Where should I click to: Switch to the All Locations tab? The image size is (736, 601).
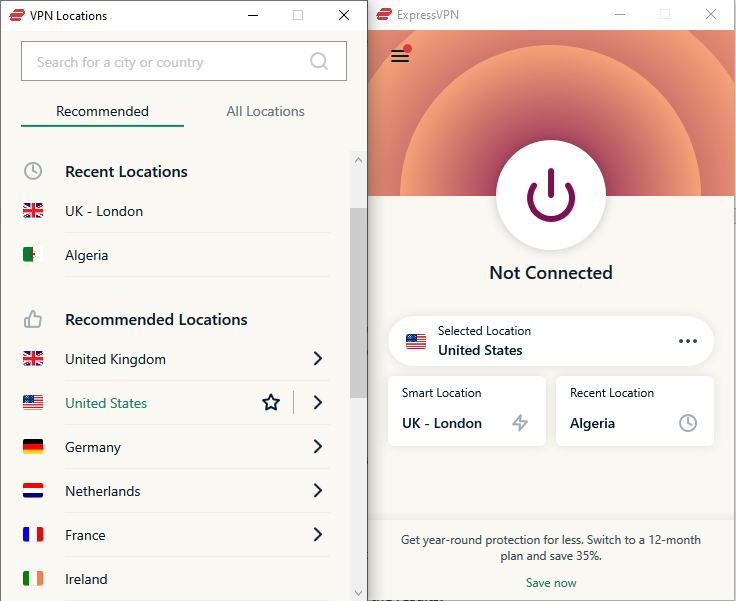point(265,112)
